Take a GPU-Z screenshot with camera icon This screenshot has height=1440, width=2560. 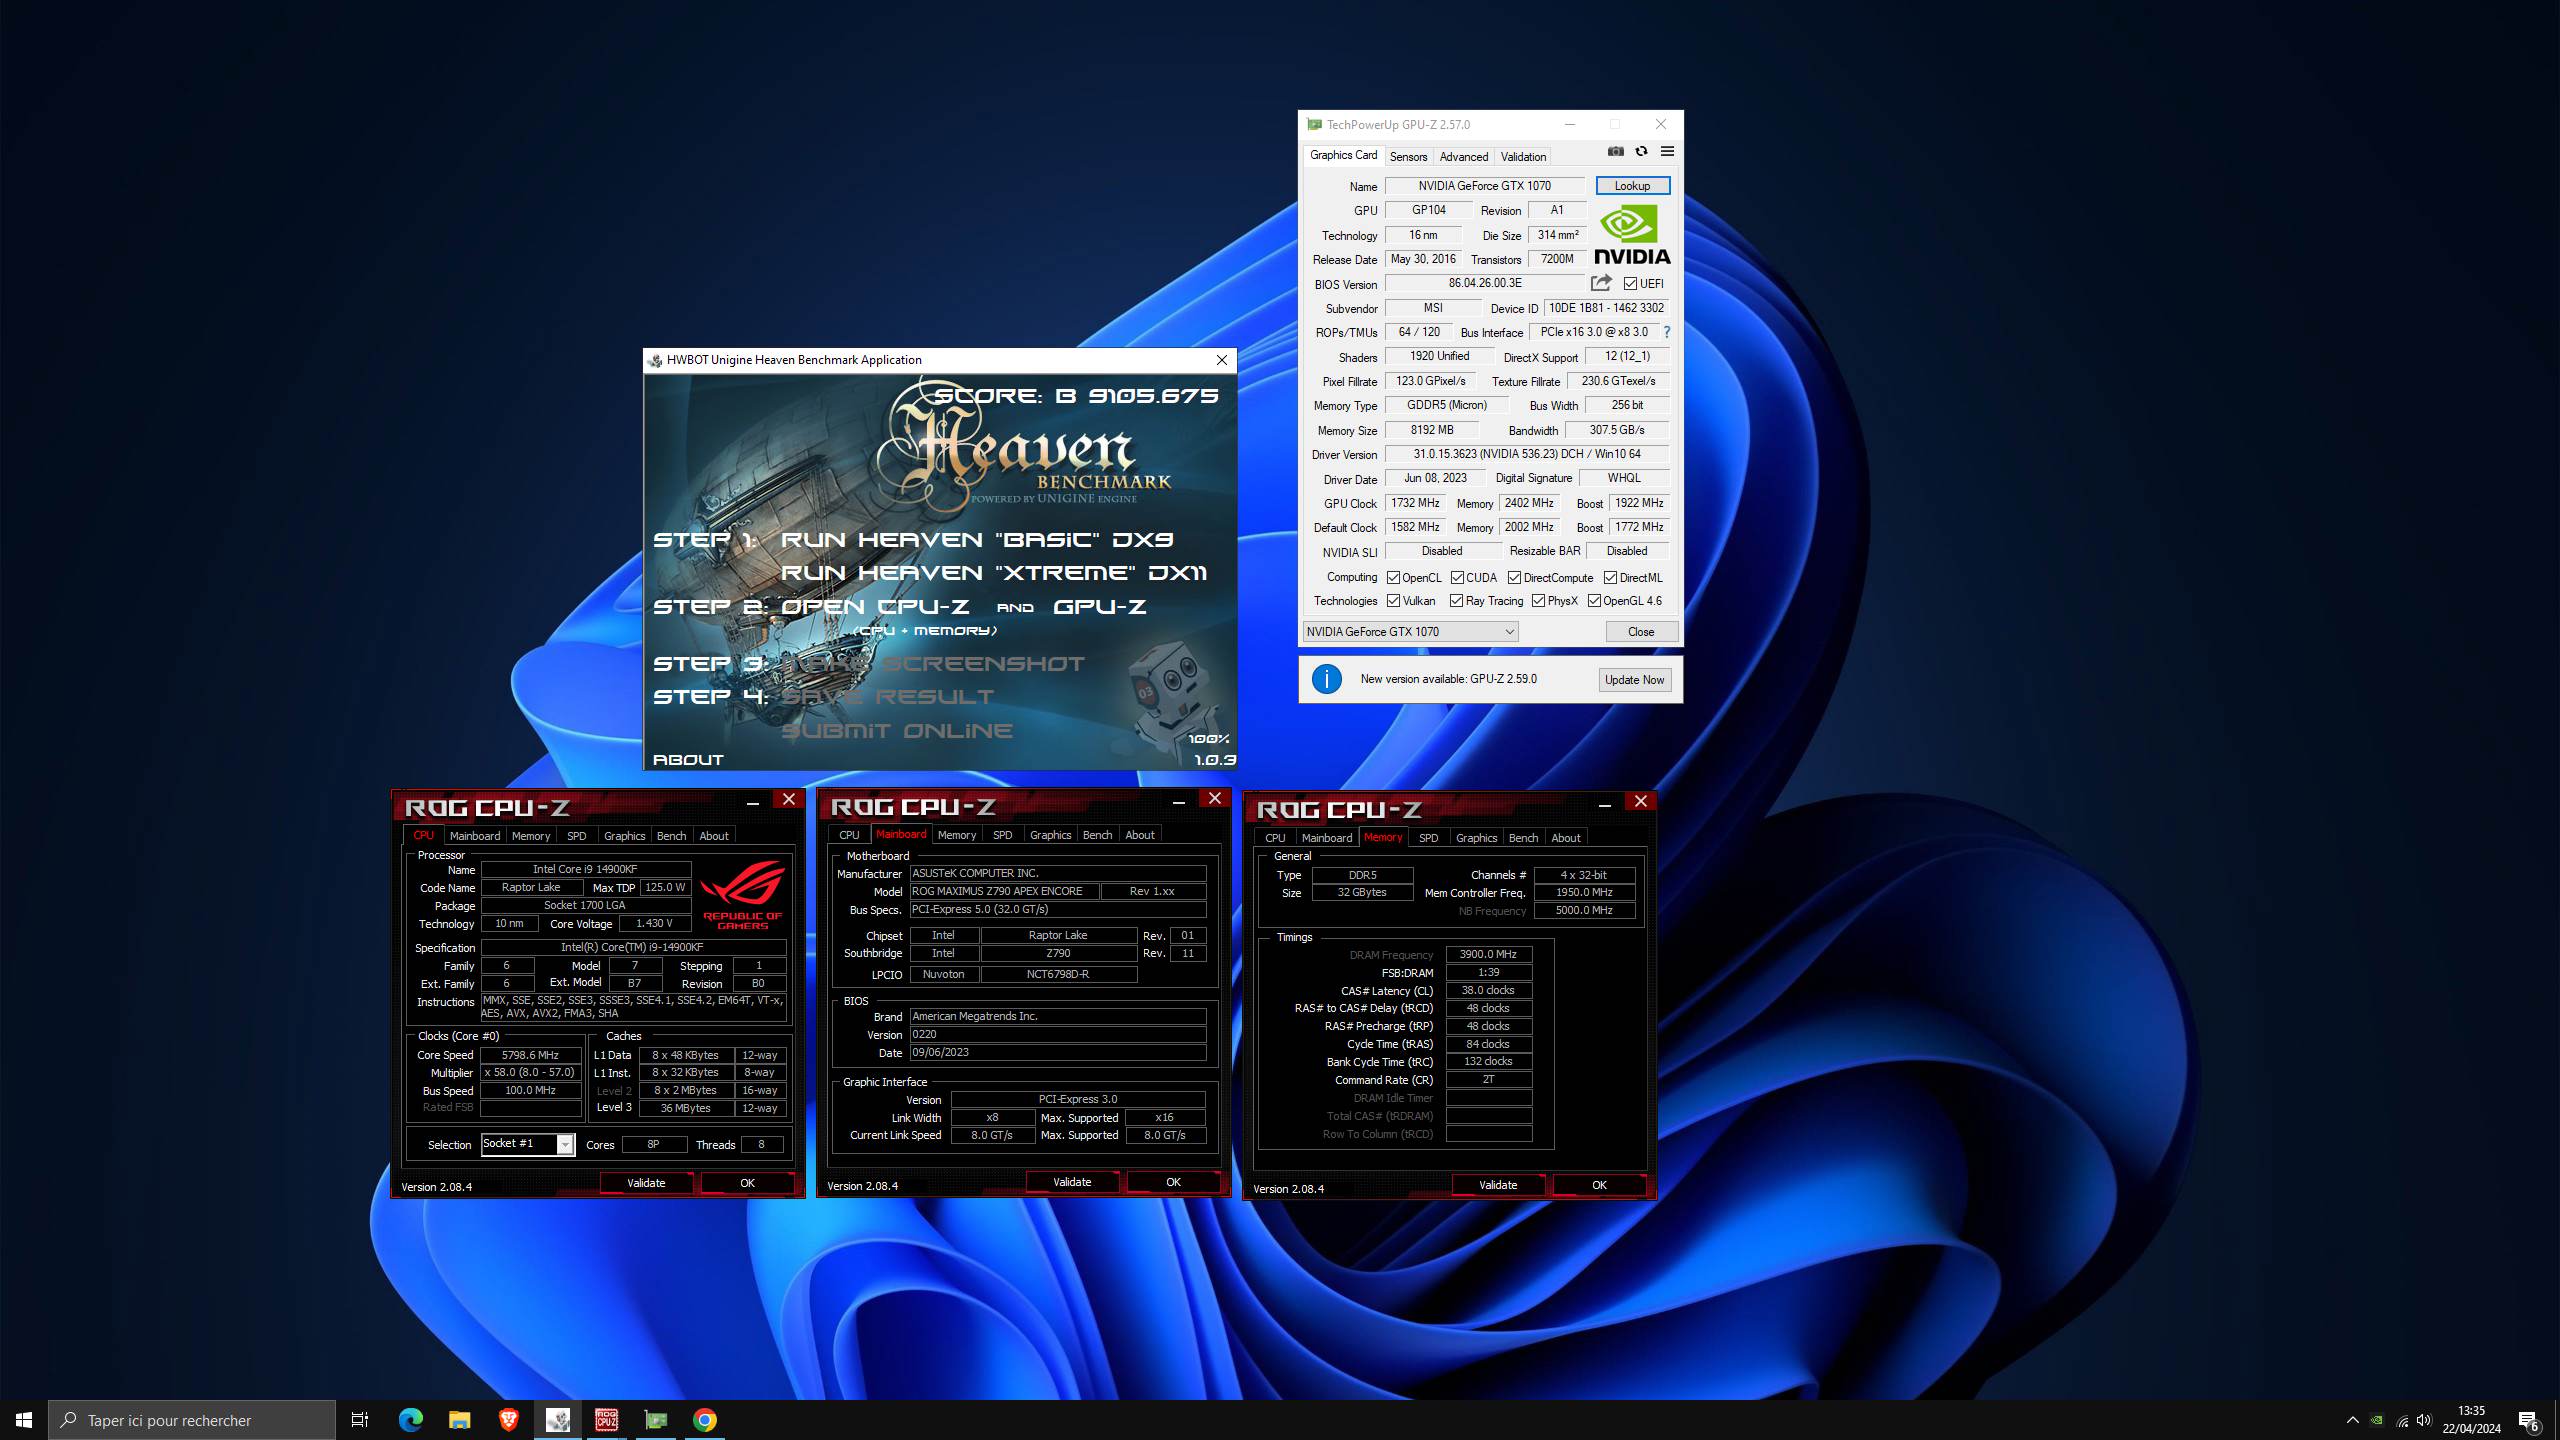coord(1615,152)
